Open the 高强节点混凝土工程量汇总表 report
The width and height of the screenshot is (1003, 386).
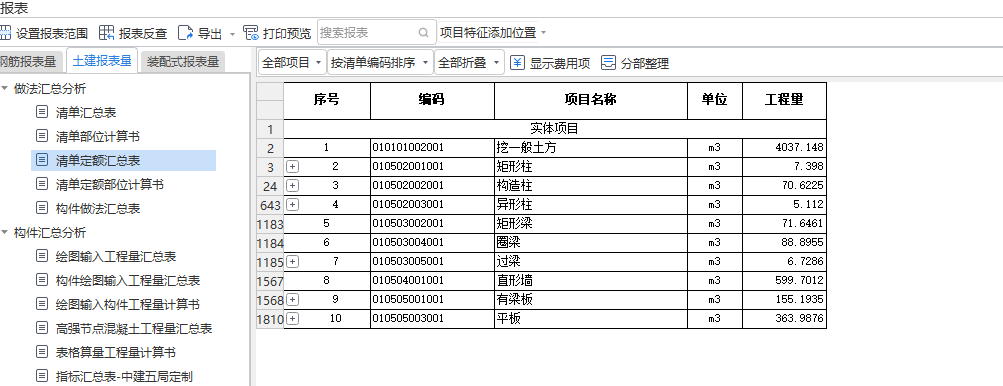click(x=134, y=328)
